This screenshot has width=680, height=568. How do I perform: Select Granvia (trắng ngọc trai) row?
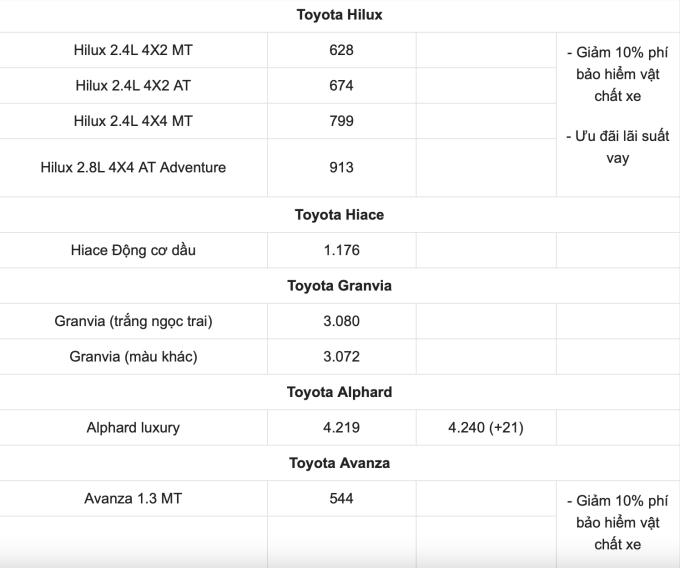pyautogui.click(x=133, y=321)
